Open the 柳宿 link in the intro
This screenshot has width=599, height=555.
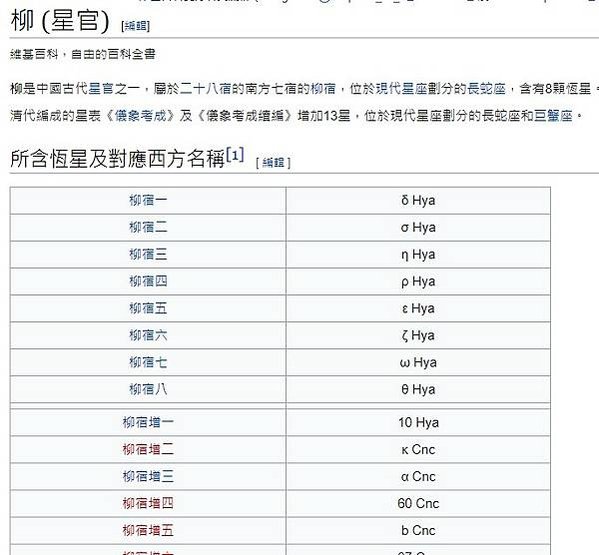[x=323, y=89]
